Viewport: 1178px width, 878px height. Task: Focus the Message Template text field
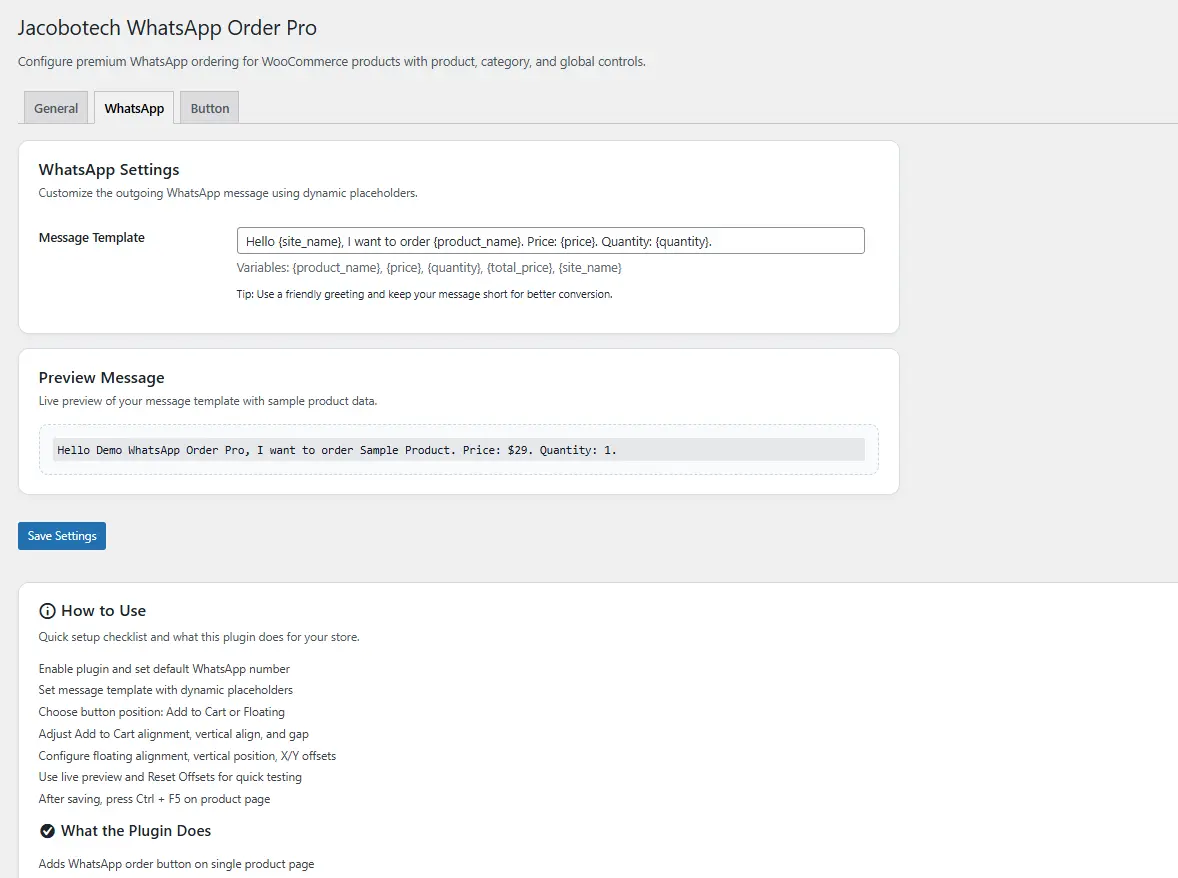click(550, 241)
